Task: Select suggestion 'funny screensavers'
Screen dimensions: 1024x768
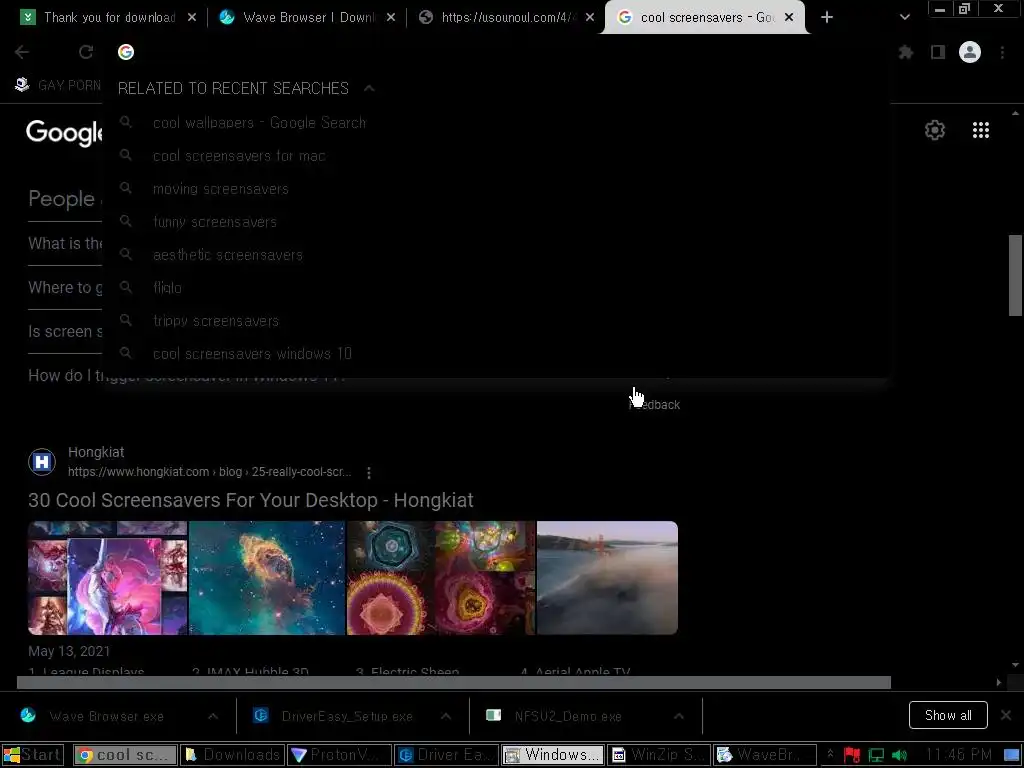Action: coord(496,222)
